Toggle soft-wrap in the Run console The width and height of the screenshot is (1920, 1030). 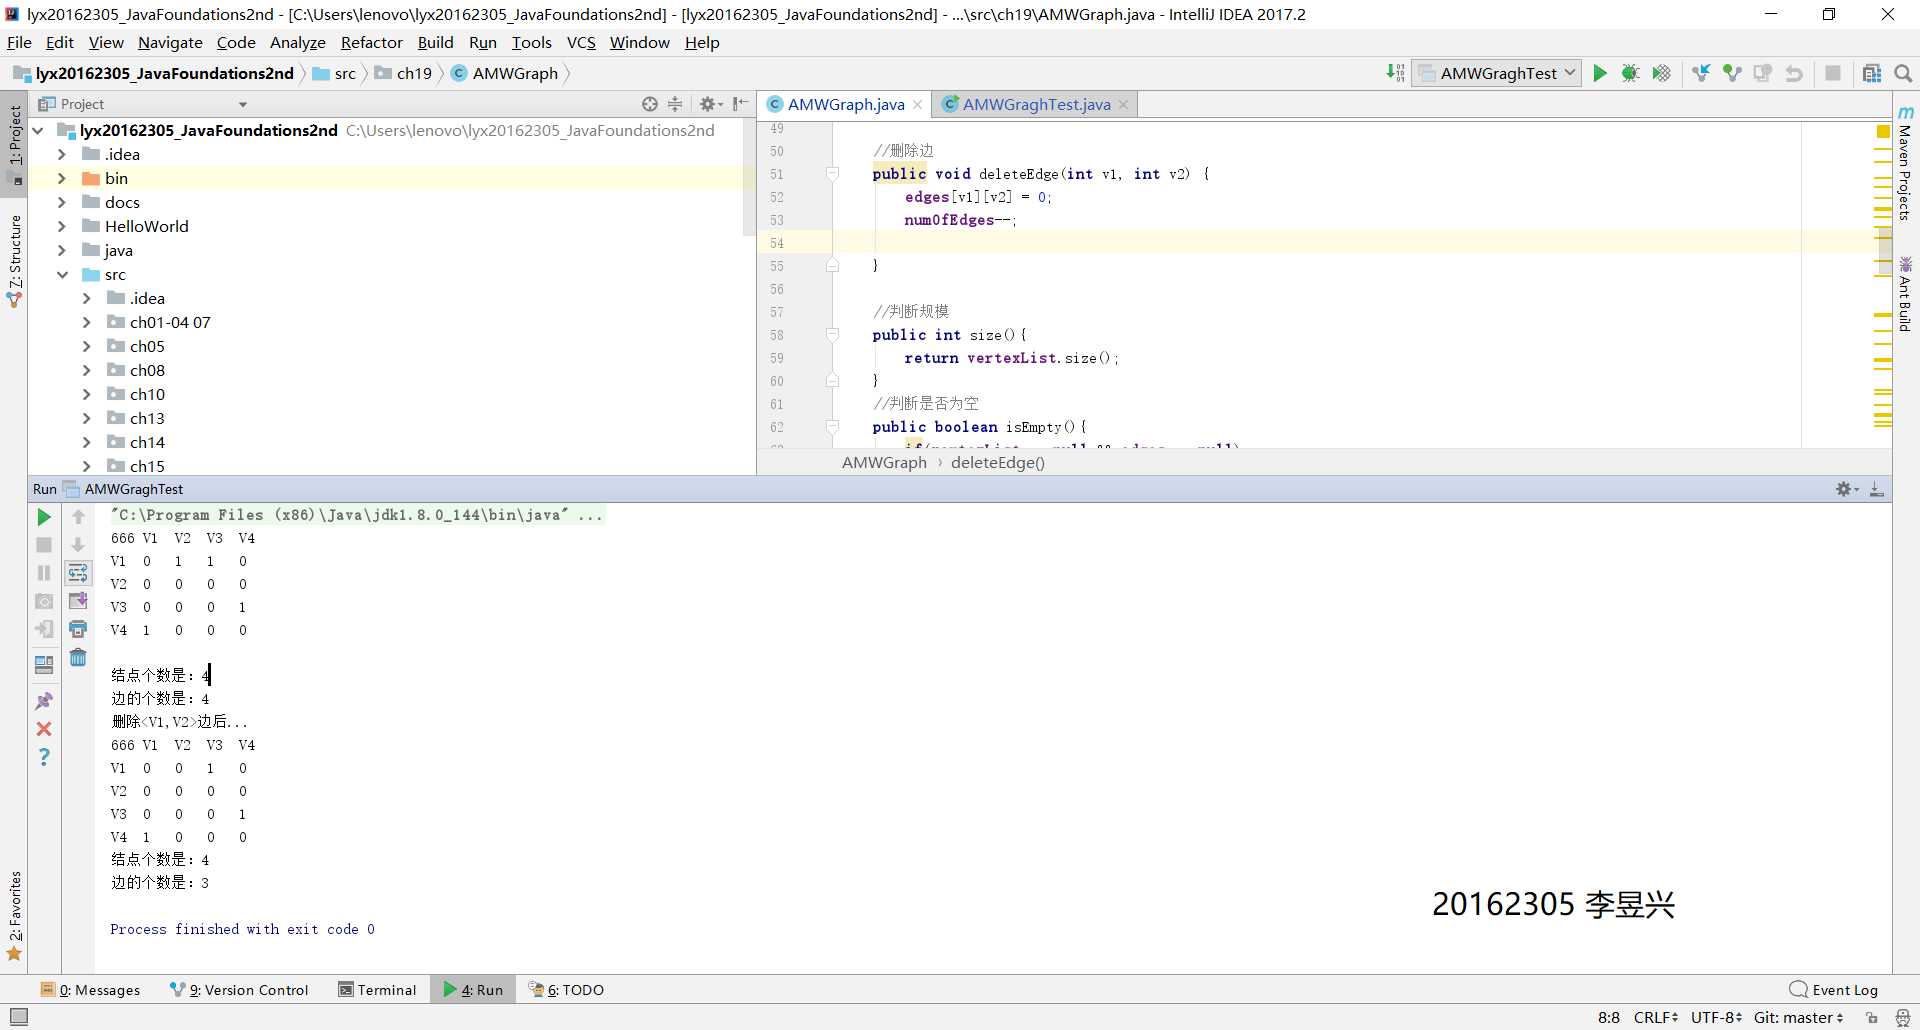[78, 573]
